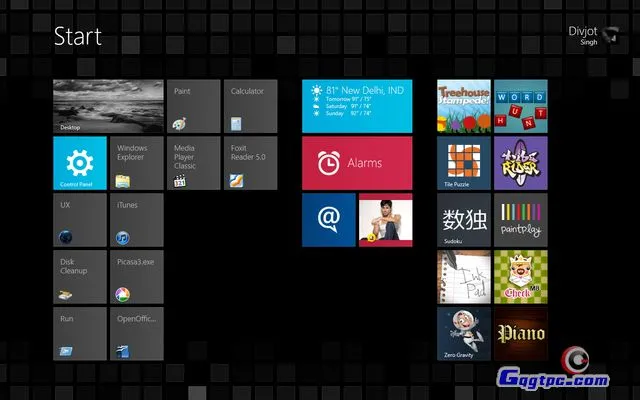Open the Piano app tile
This screenshot has width=640, height=400.
click(520, 333)
